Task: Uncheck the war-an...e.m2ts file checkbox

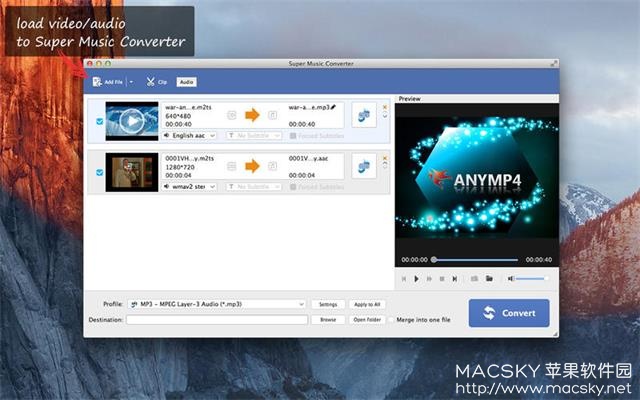Action: coord(100,121)
